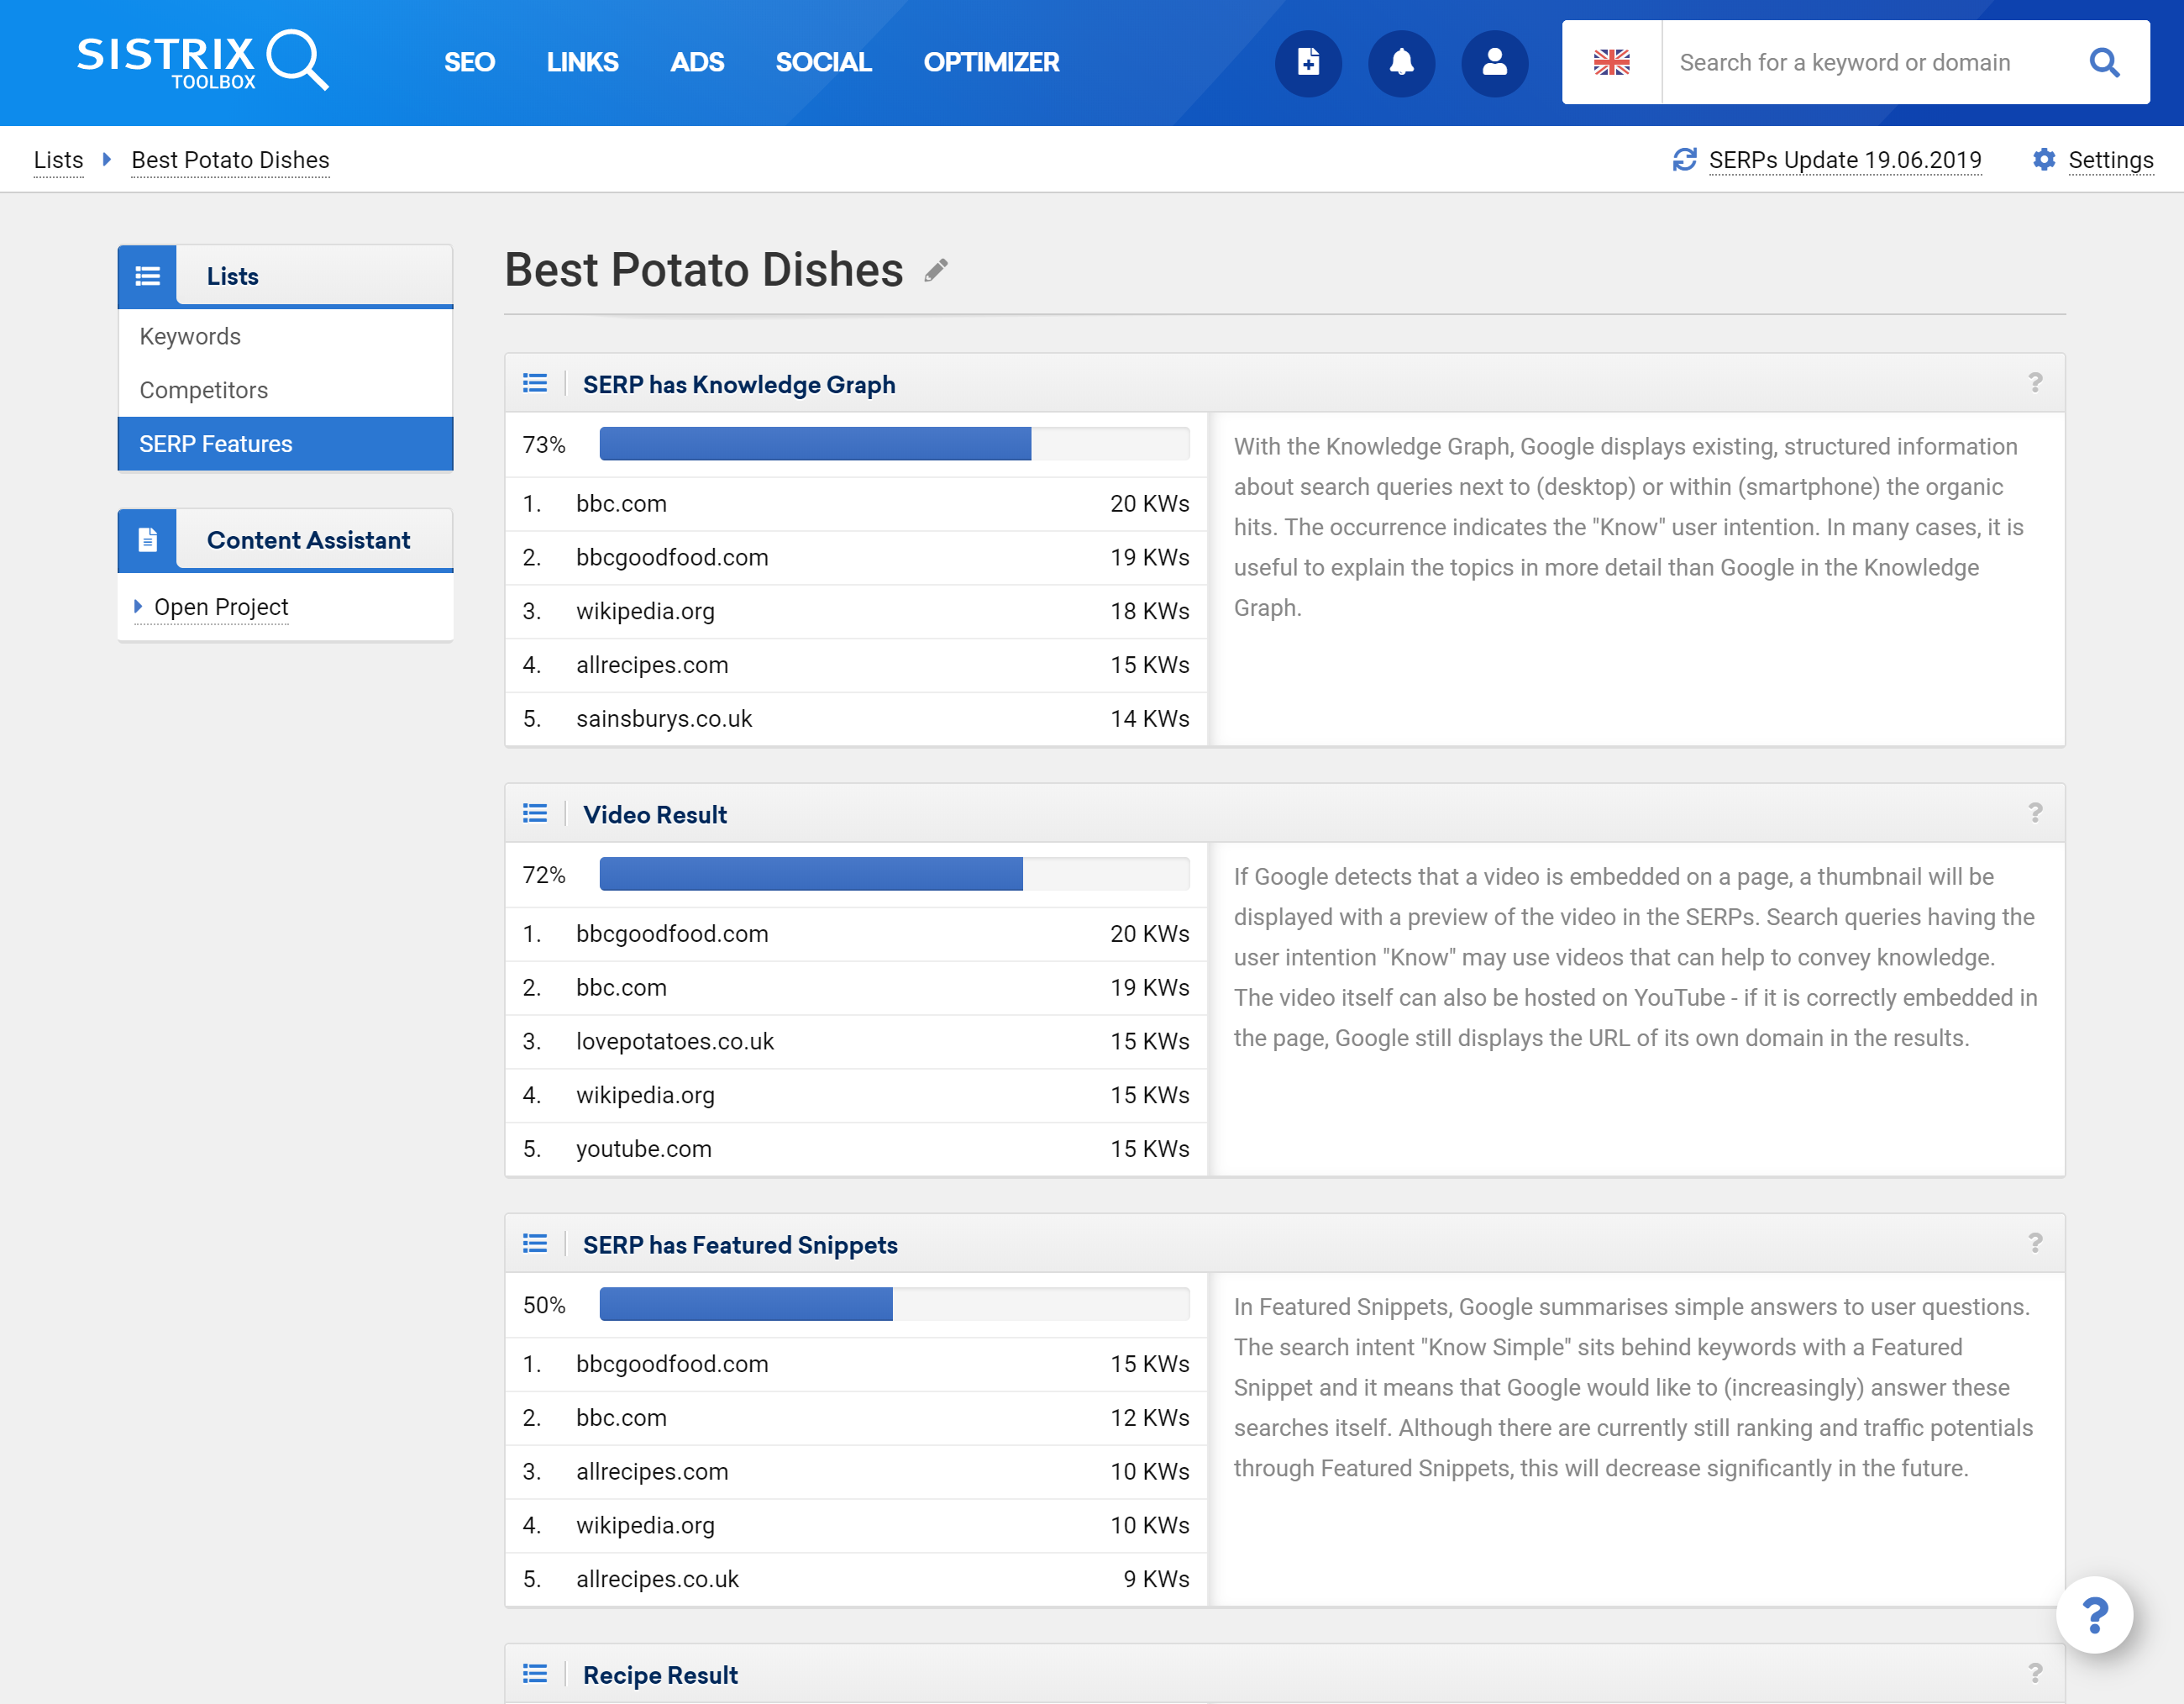Viewport: 2184px width, 1704px height.
Task: Open help for Recipe Result box
Action: click(x=2035, y=1673)
